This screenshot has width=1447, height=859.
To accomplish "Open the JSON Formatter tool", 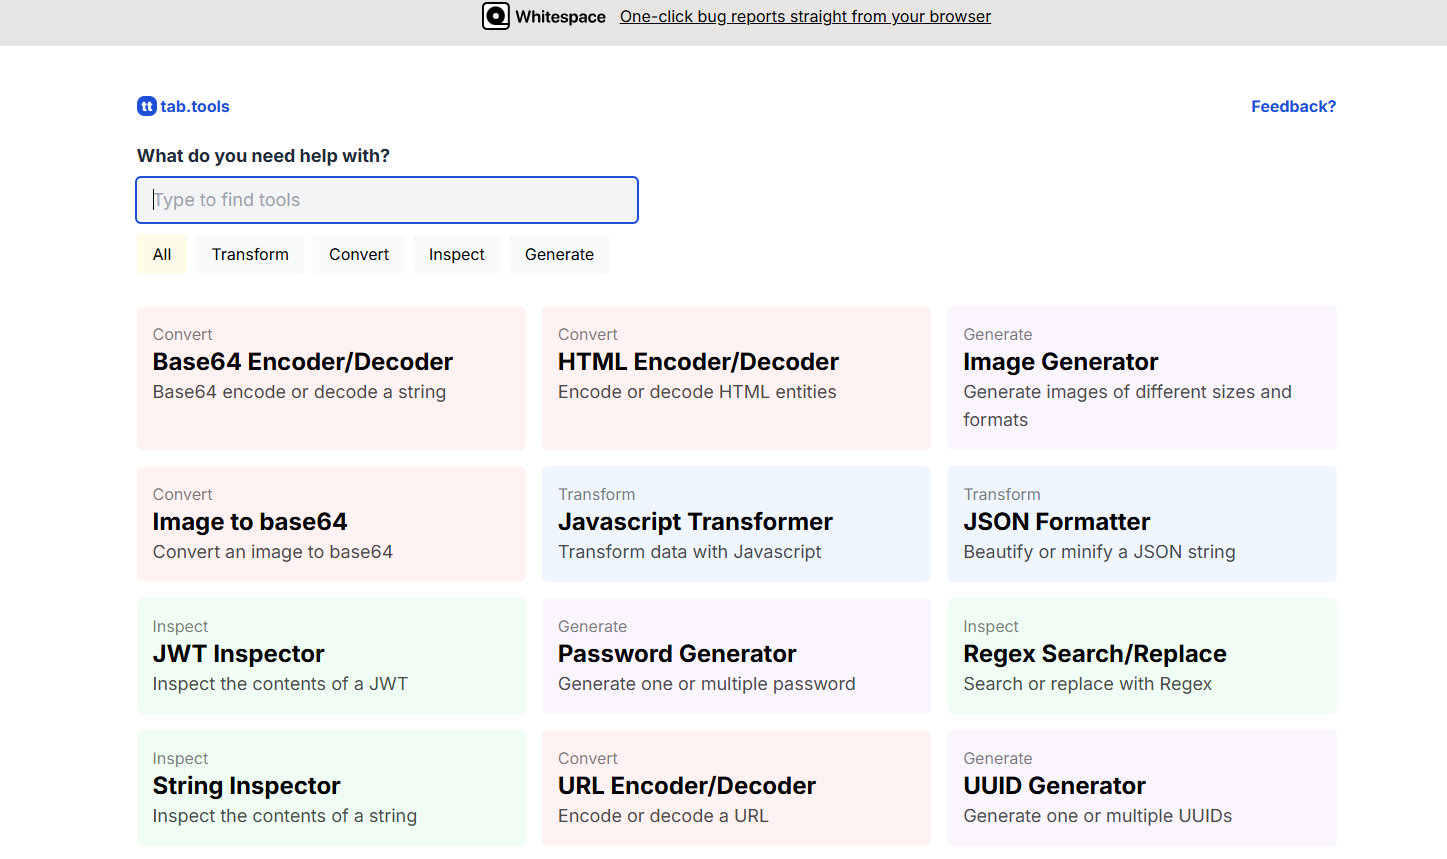I will (x=1141, y=523).
